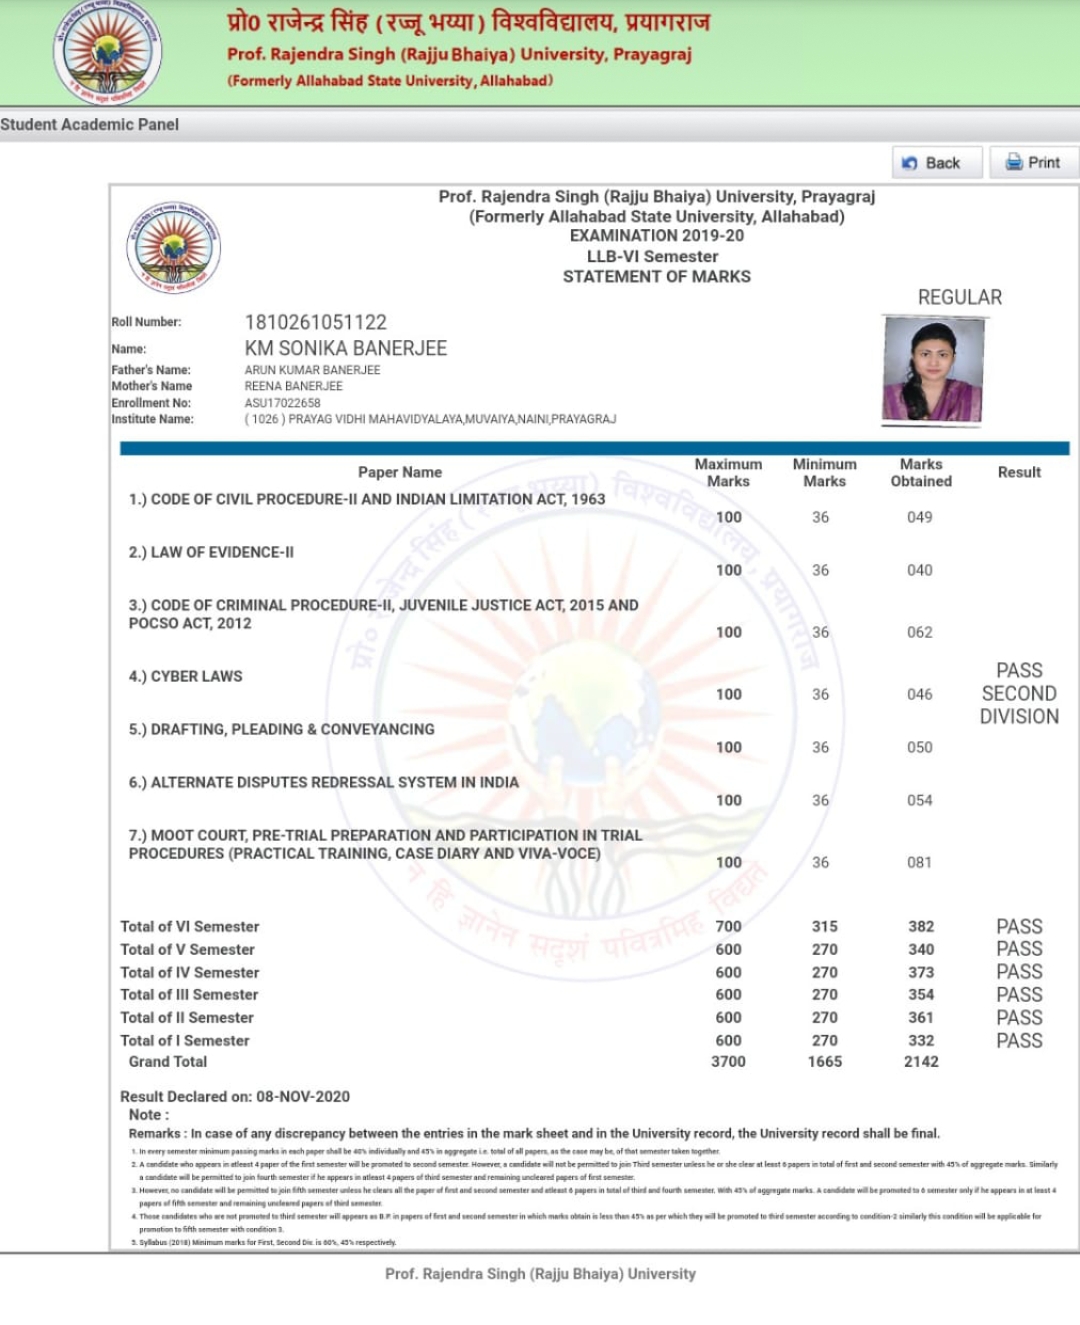Viewport: 1080px width, 1325px height.
Task: Click the roll number 1810261051122
Action: [x=315, y=322]
